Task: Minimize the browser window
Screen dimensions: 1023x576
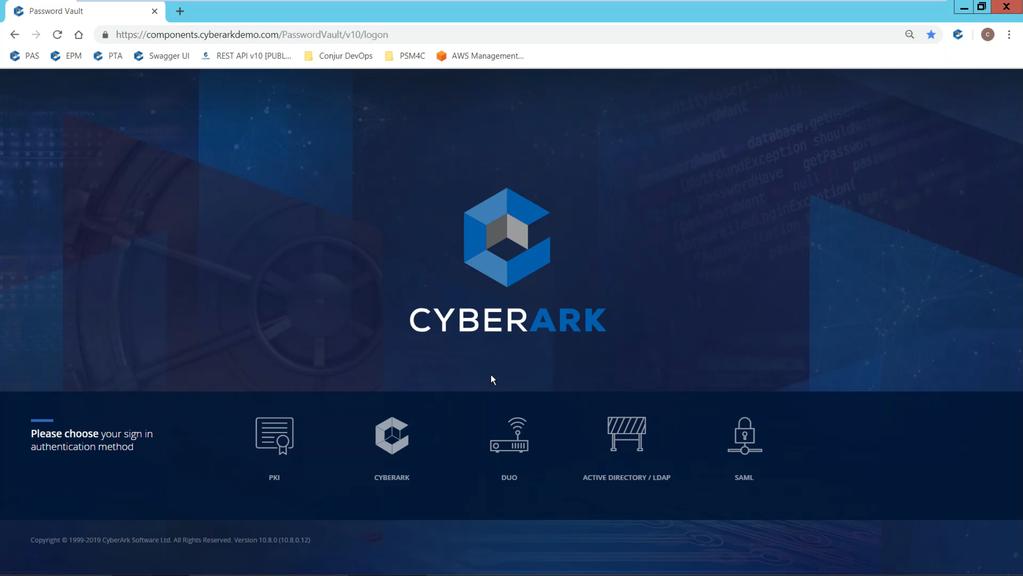Action: (964, 7)
